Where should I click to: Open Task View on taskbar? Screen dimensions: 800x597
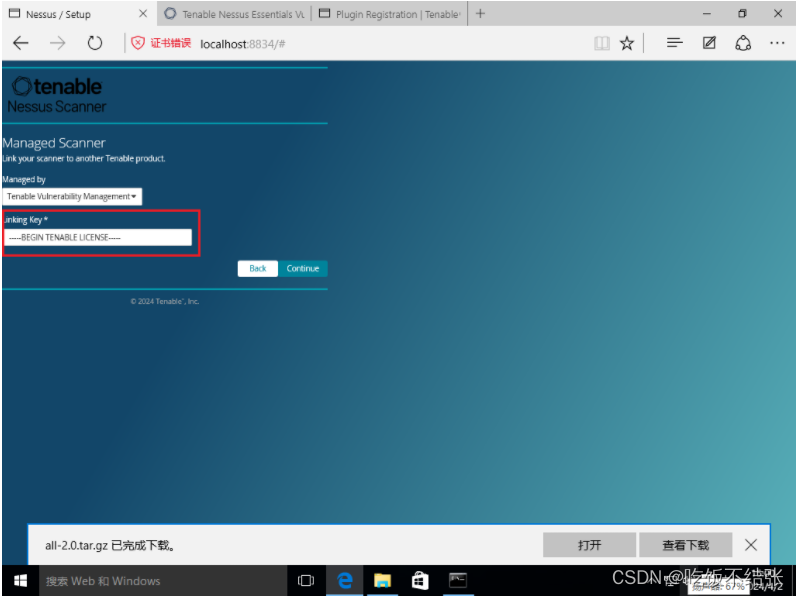(x=306, y=581)
